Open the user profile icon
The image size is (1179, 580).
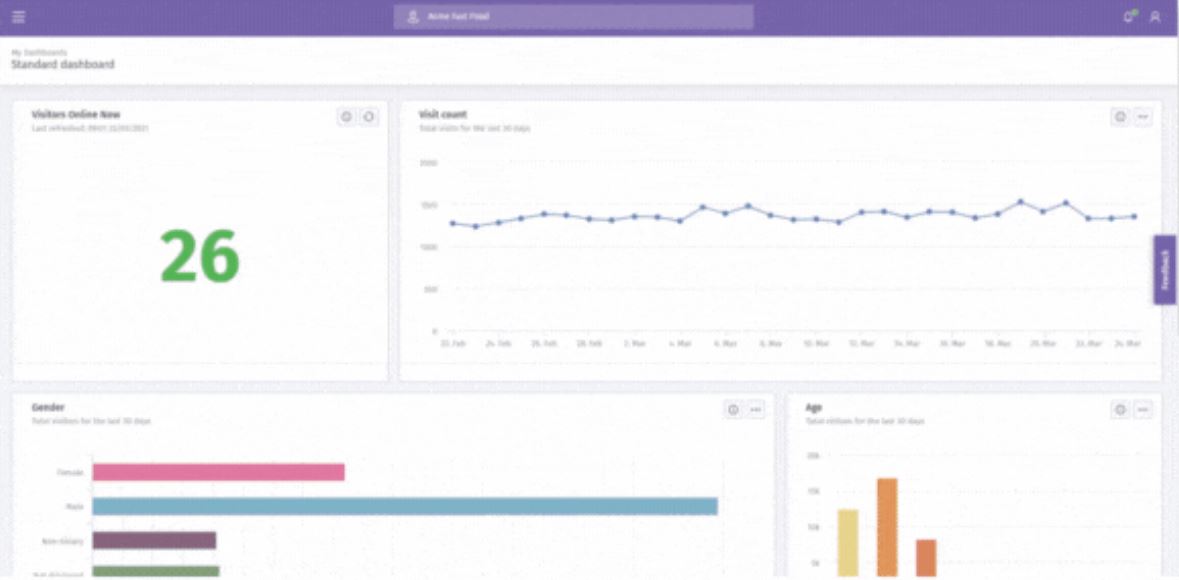(1157, 14)
